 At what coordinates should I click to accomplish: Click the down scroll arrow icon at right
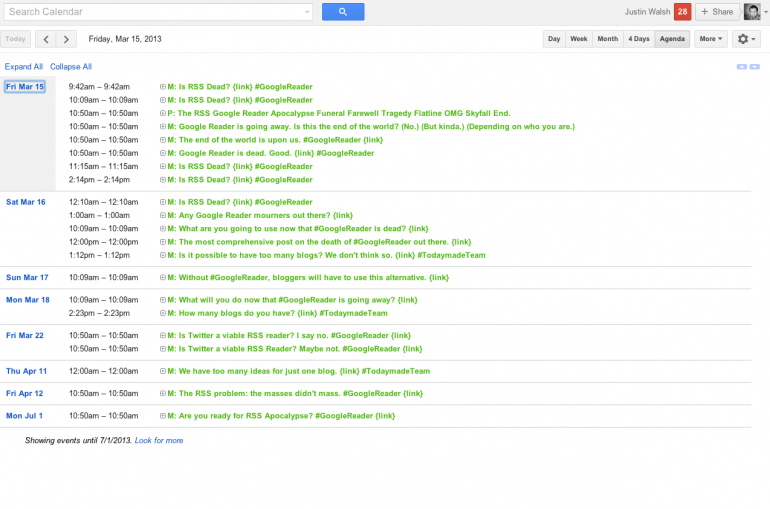click(x=754, y=67)
